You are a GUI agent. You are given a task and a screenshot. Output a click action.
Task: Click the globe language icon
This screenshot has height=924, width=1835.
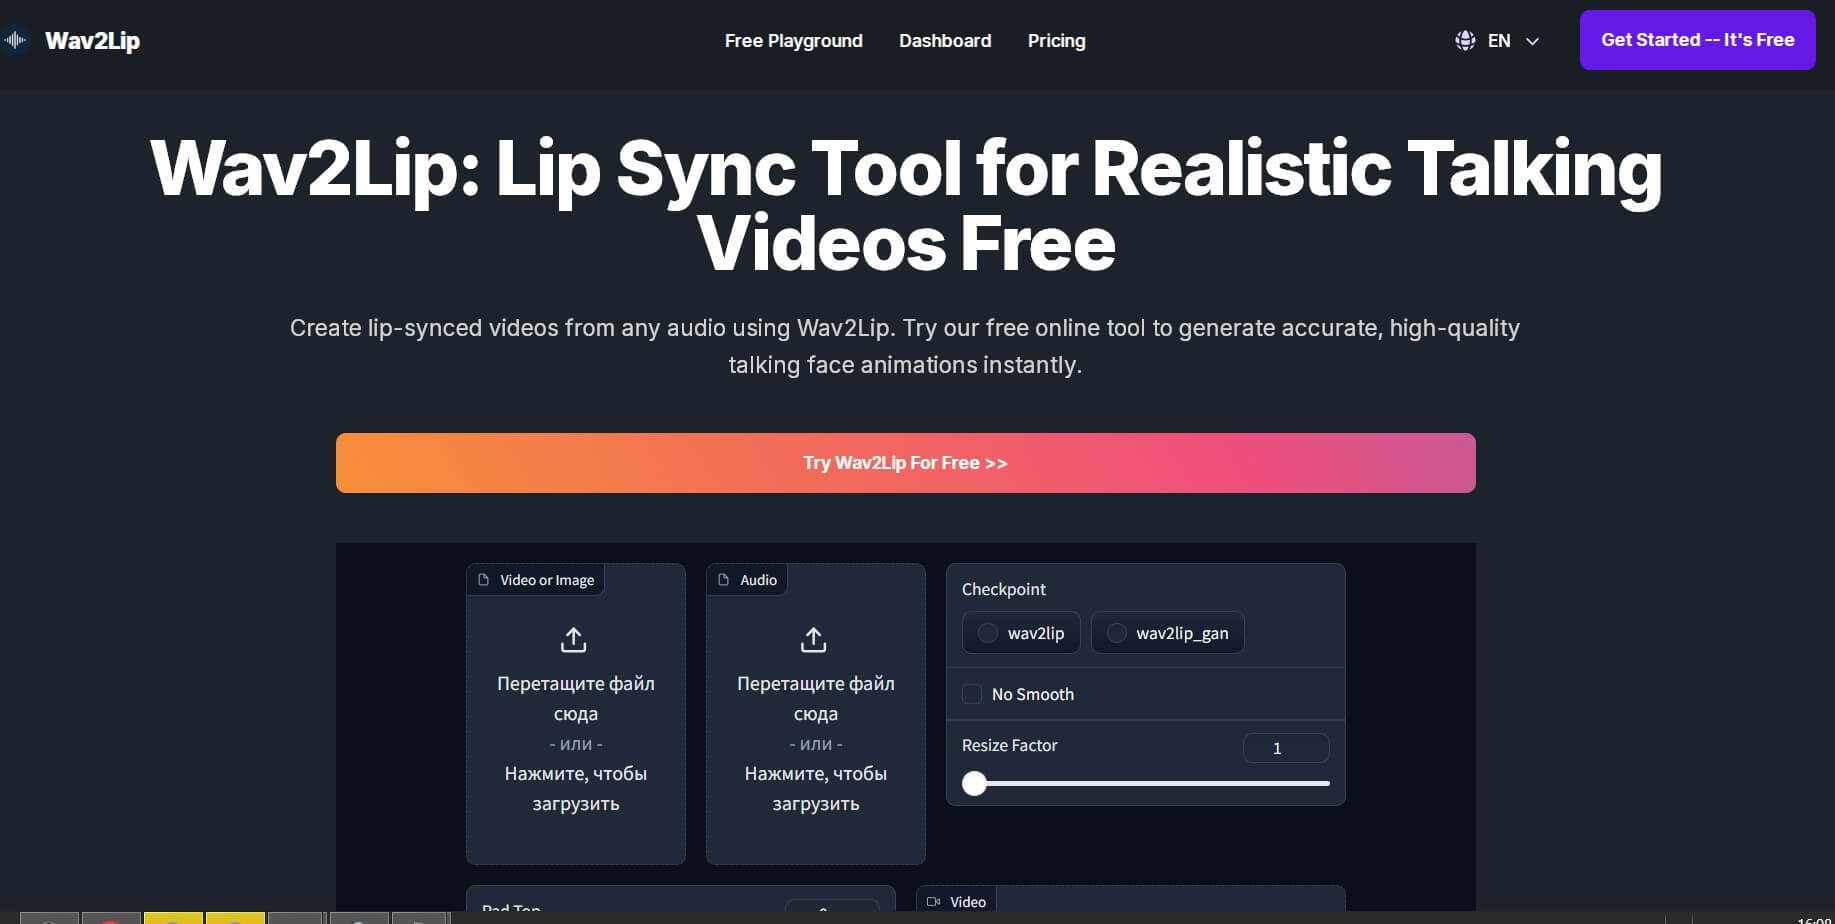[1465, 41]
